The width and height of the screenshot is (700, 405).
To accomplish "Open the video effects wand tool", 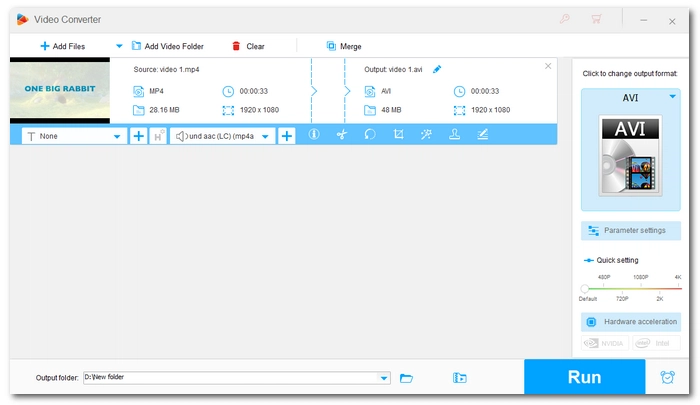I will pyautogui.click(x=426, y=135).
